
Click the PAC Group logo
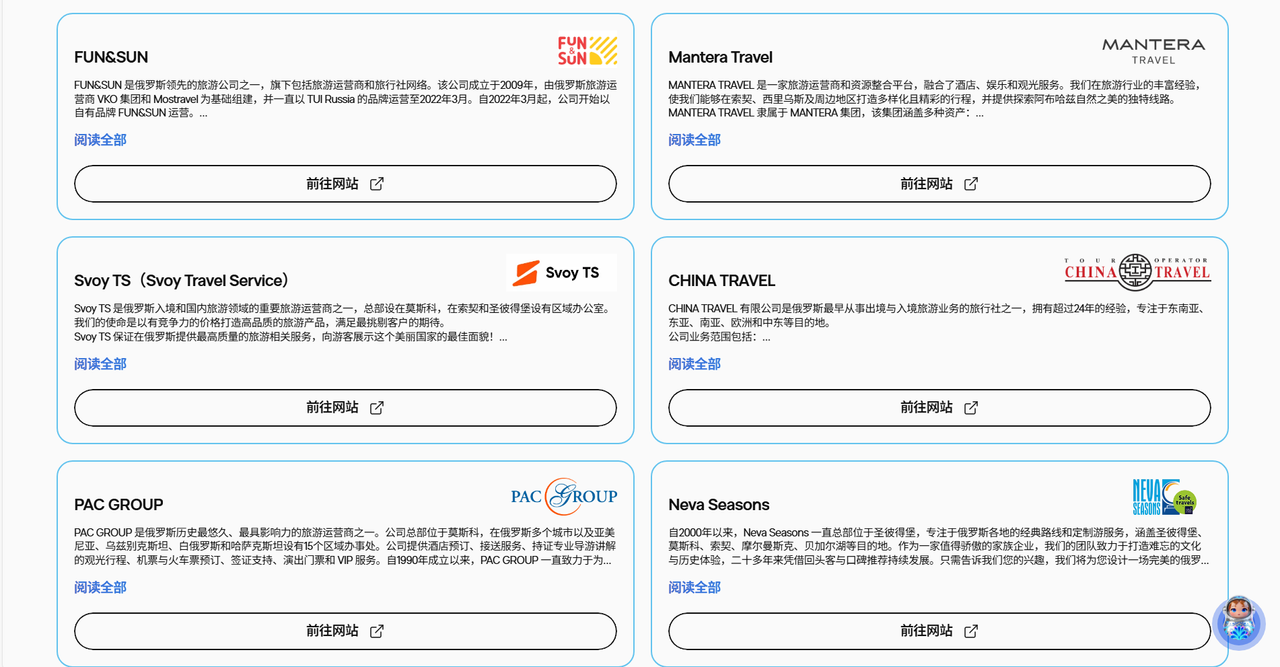[x=564, y=496]
